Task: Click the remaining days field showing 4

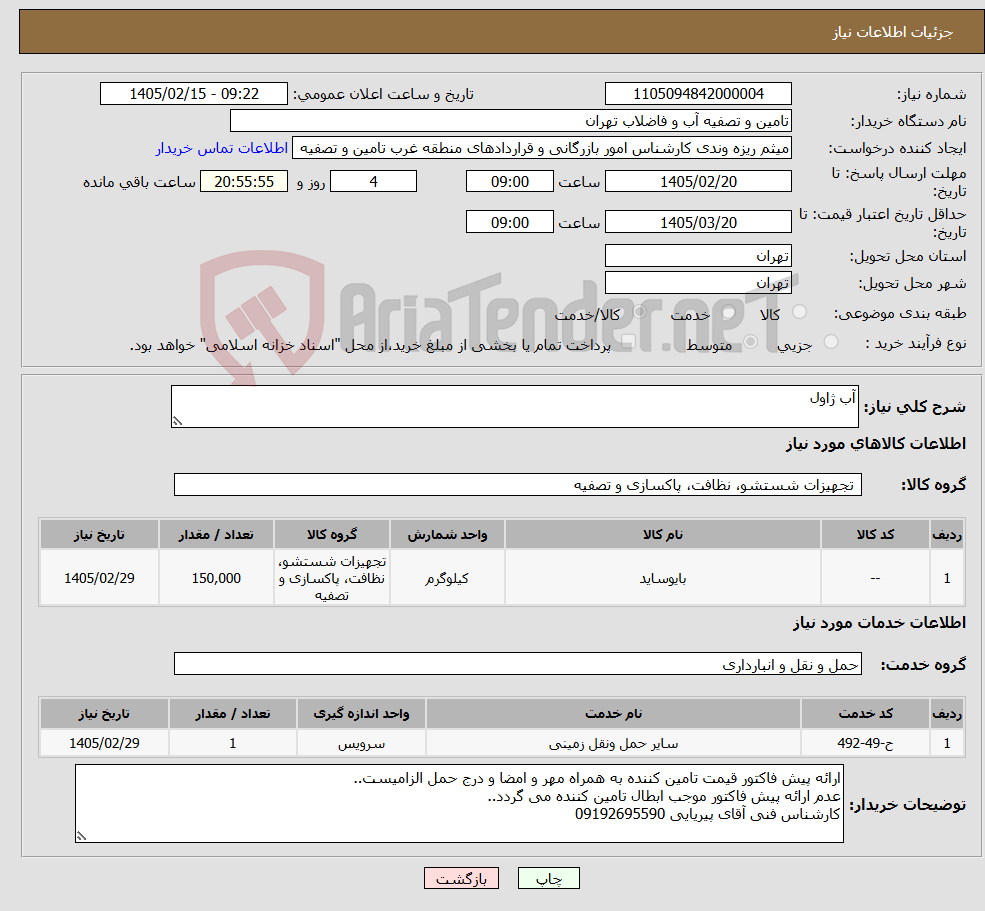Action: coord(373,182)
